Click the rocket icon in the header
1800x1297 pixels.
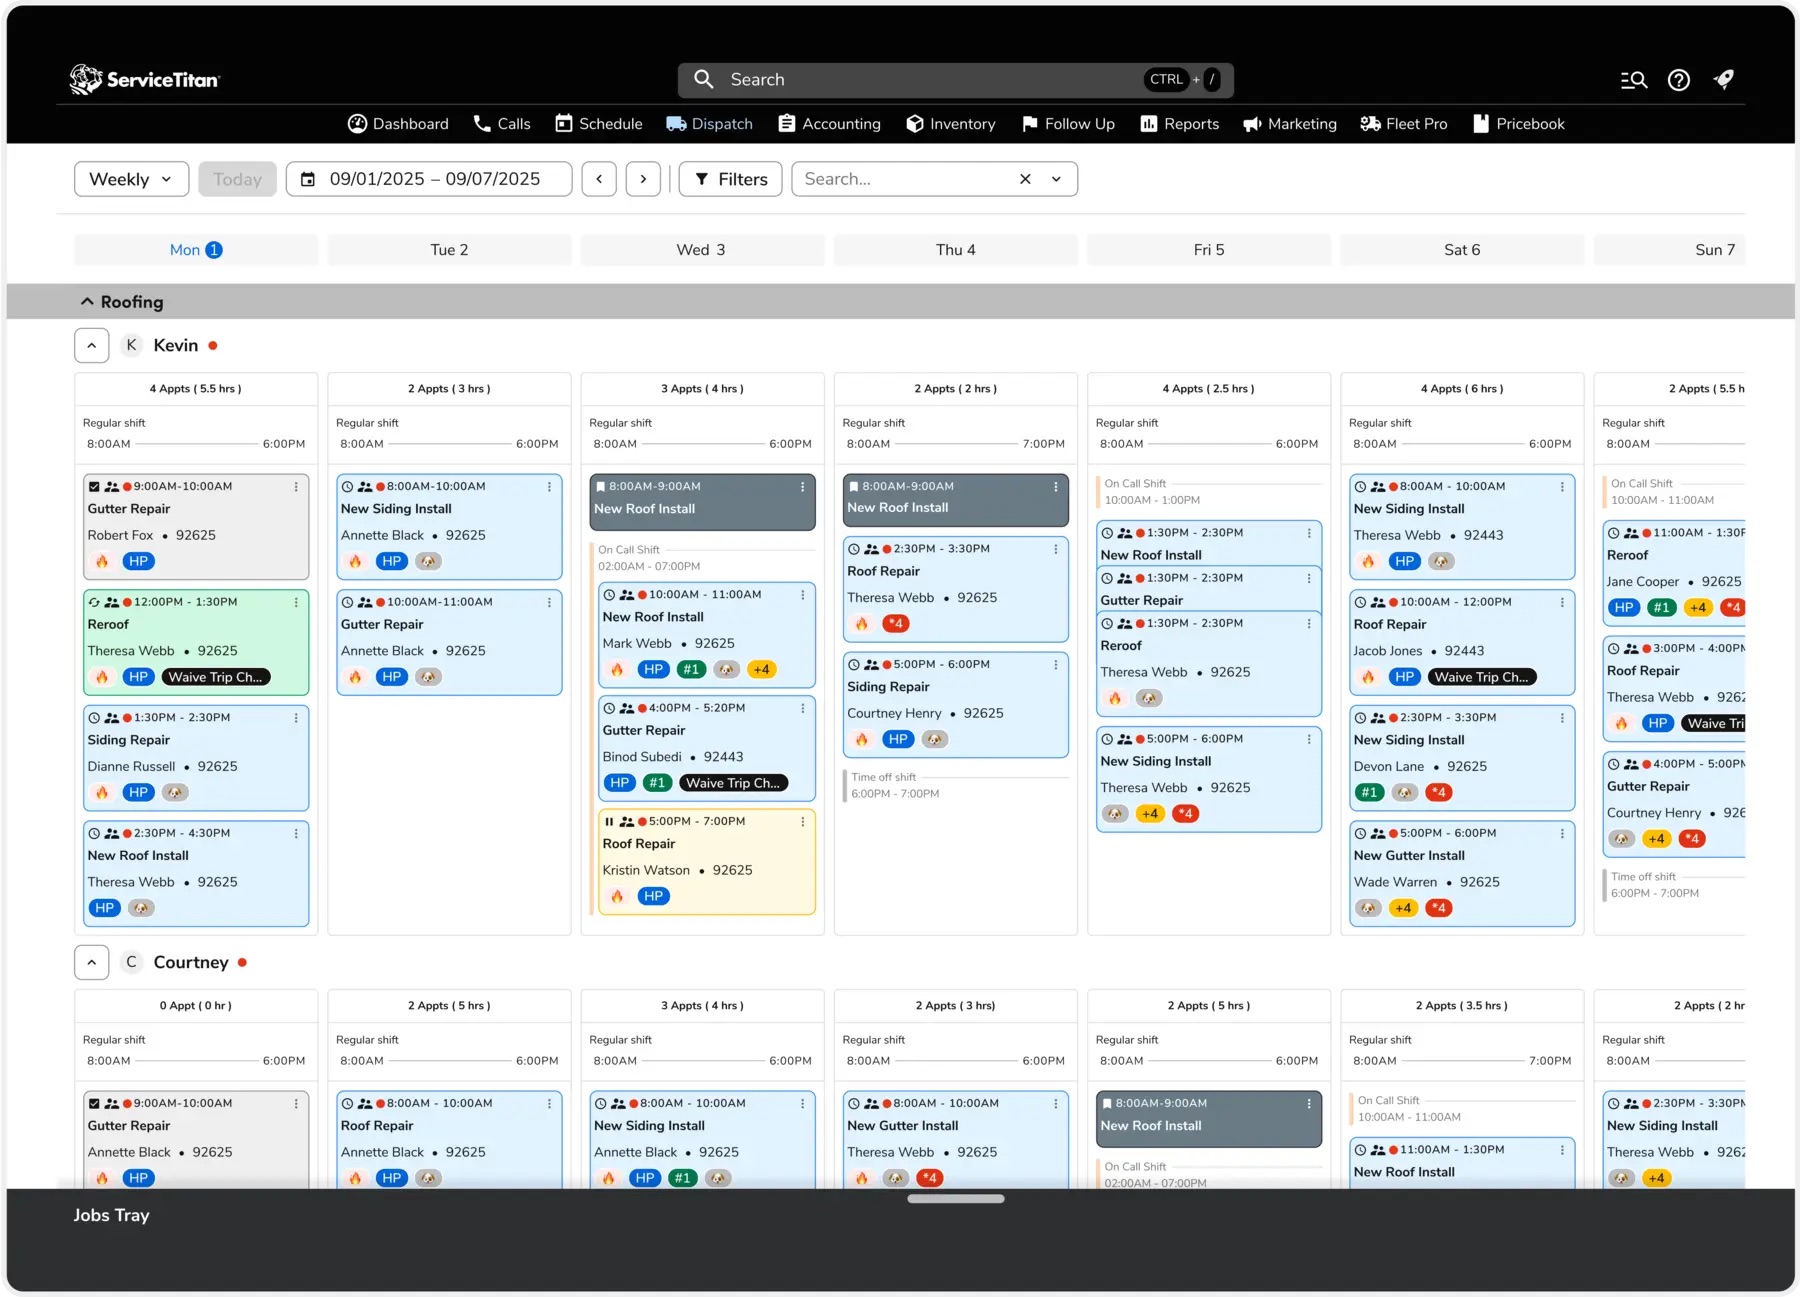[x=1724, y=80]
